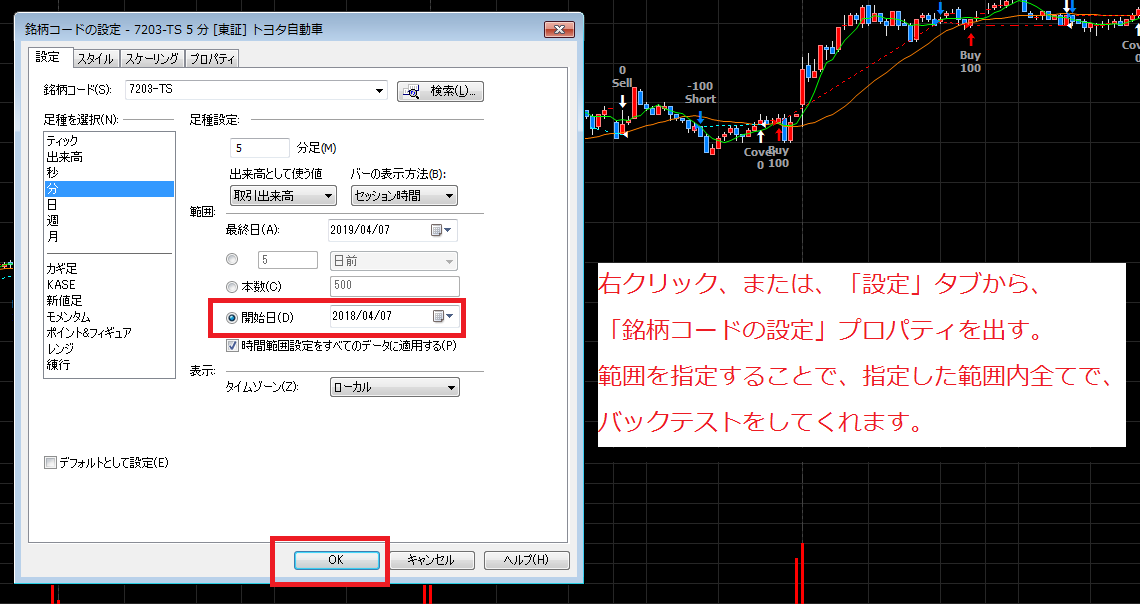Click the キャンセル button
Screen dimensions: 1140x604
pos(432,560)
